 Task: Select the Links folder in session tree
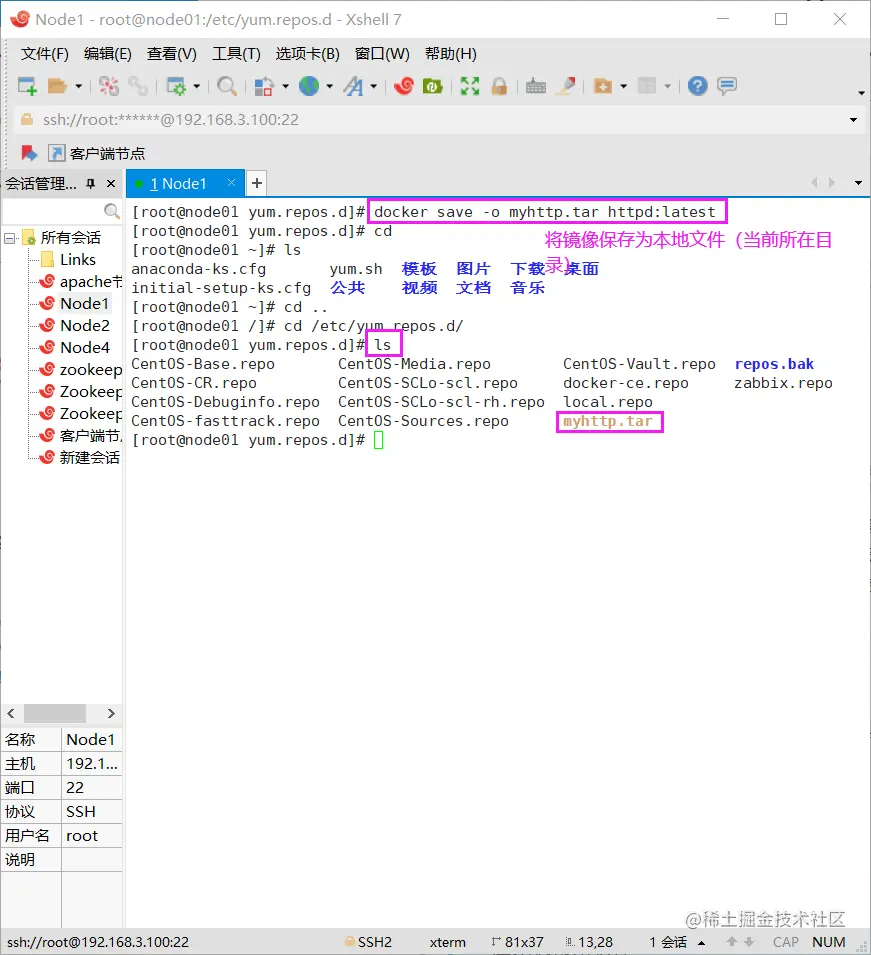pyautogui.click(x=77, y=260)
